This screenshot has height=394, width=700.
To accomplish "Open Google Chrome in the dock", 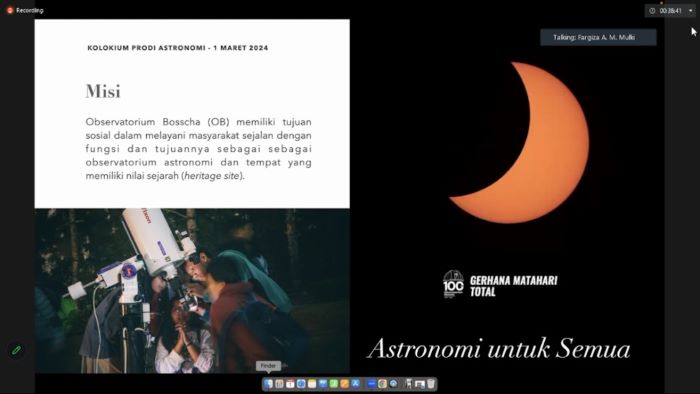I will pyautogui.click(x=383, y=384).
